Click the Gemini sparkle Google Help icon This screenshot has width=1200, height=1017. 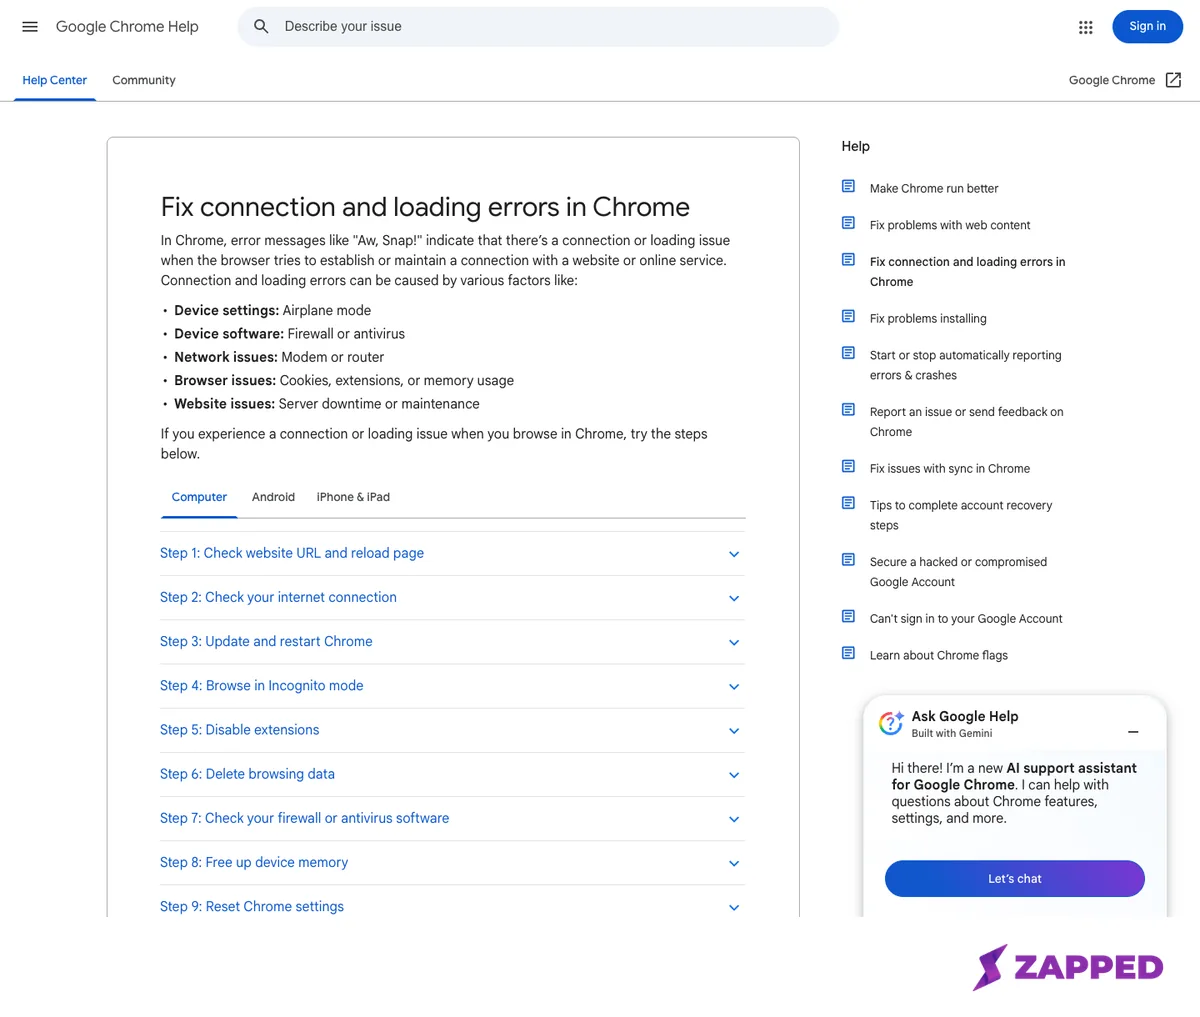pos(891,723)
